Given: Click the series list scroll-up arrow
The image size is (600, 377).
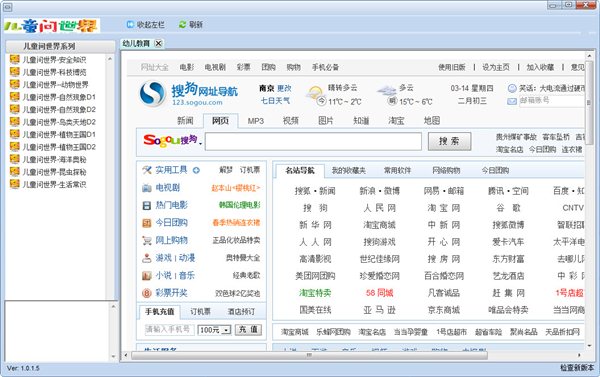Looking at the screenshot, I should pyautogui.click(x=110, y=59).
